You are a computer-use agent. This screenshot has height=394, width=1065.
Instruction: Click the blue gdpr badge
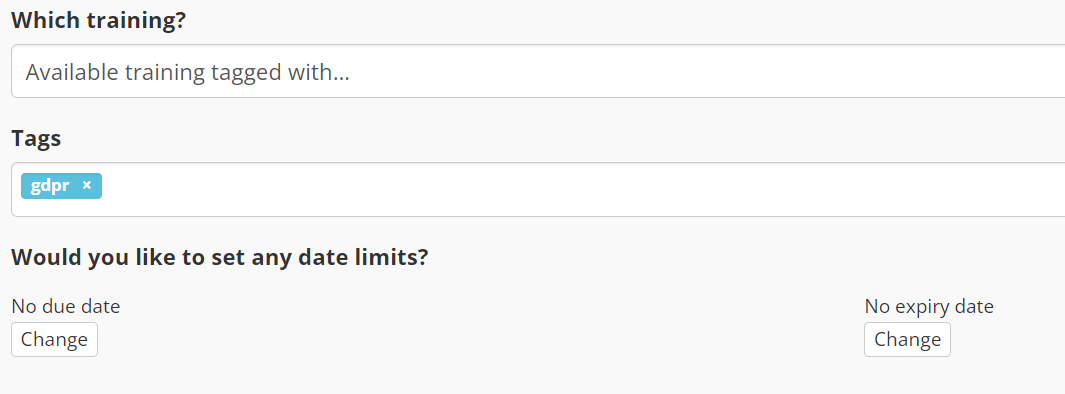[x=61, y=185]
